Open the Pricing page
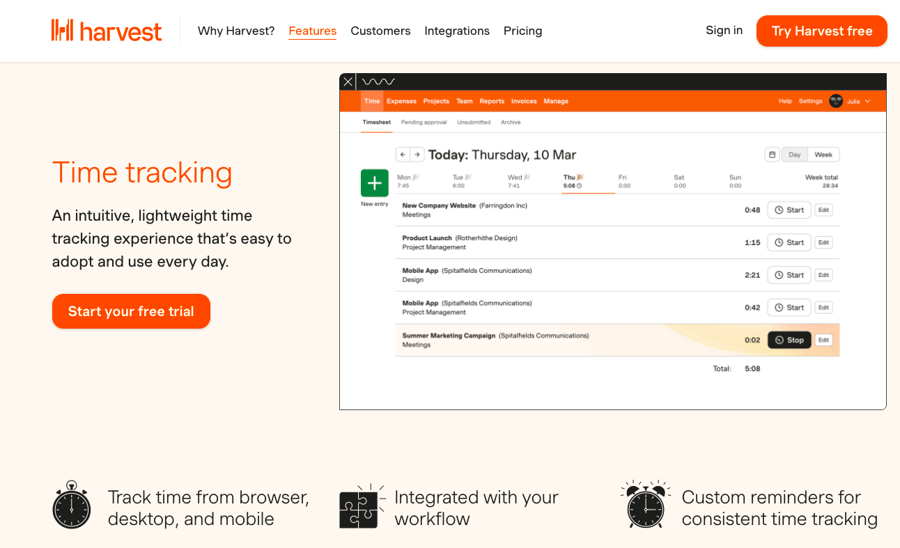The width and height of the screenshot is (900, 548). tap(522, 31)
